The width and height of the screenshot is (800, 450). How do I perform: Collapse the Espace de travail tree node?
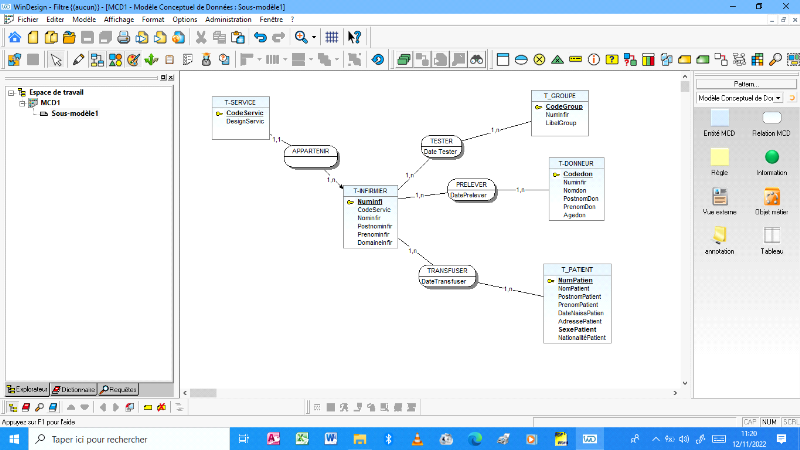(x=10, y=92)
